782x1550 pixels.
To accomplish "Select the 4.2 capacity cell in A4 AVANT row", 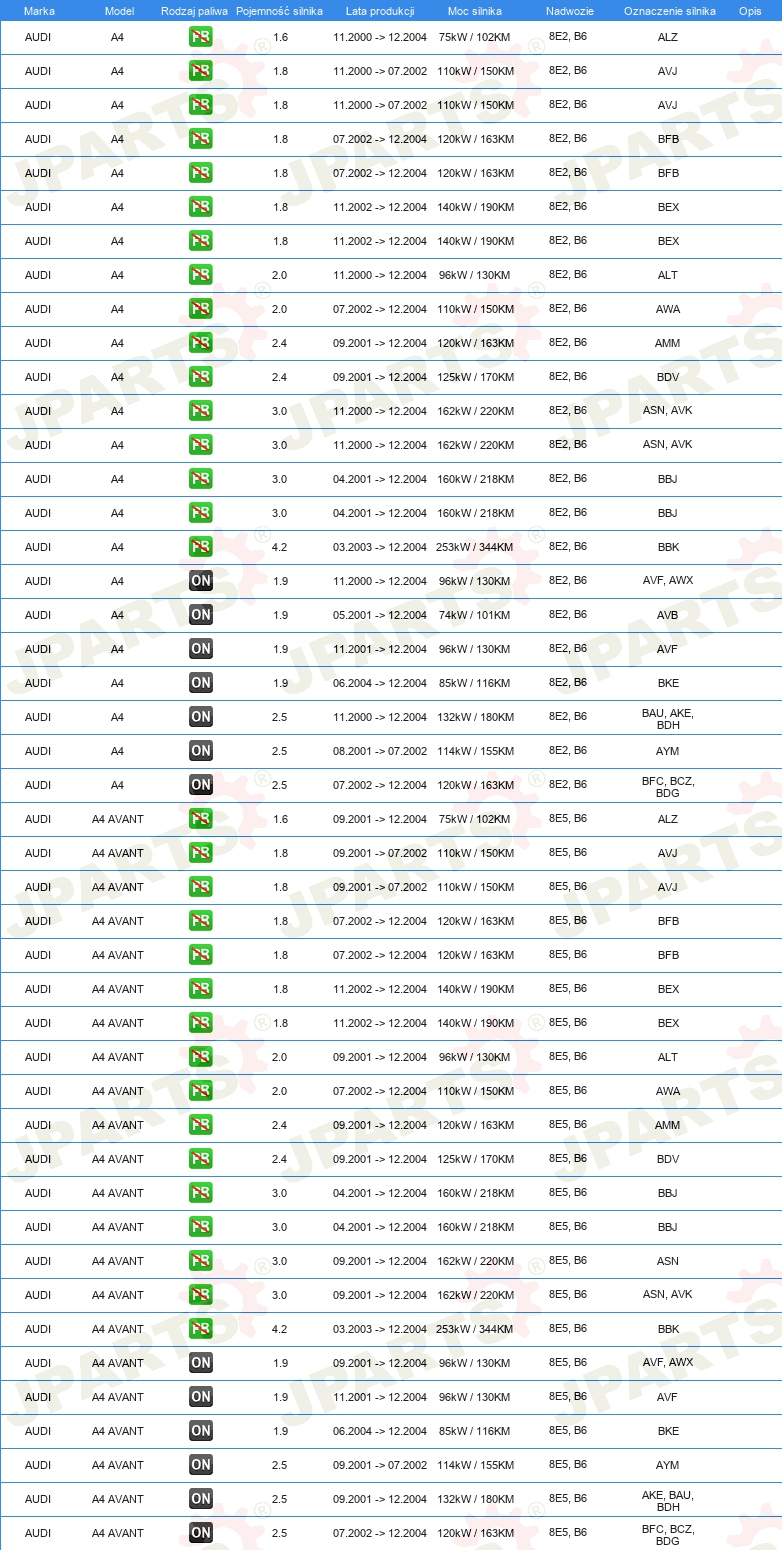I will coord(280,1330).
